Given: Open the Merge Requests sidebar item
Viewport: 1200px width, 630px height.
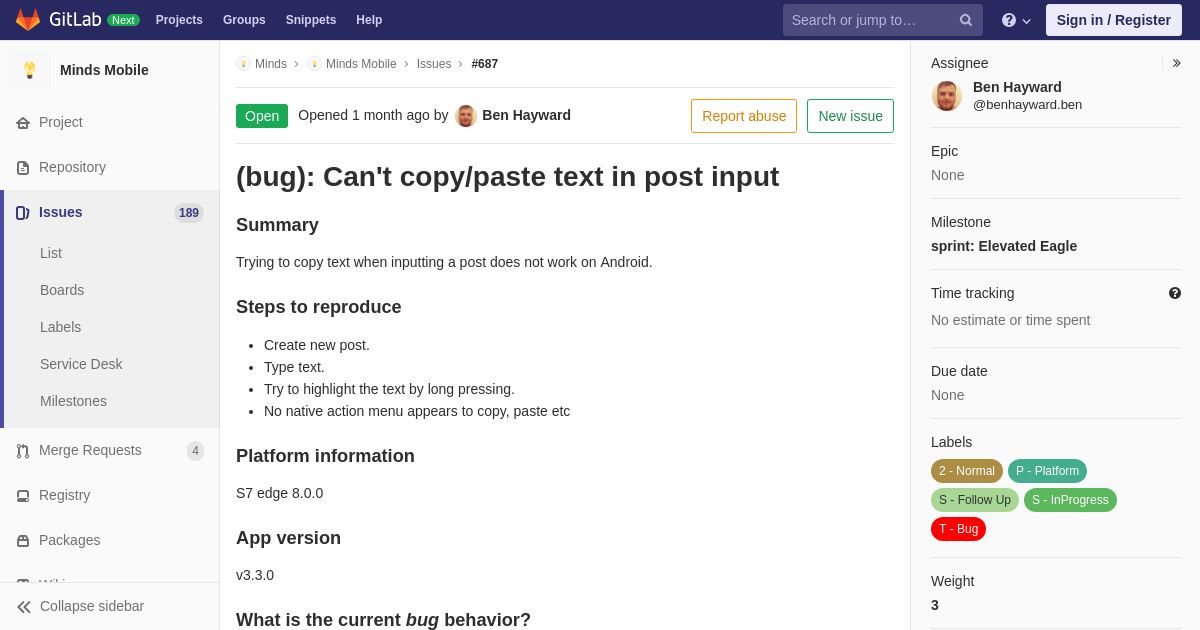Looking at the screenshot, I should [x=110, y=450].
